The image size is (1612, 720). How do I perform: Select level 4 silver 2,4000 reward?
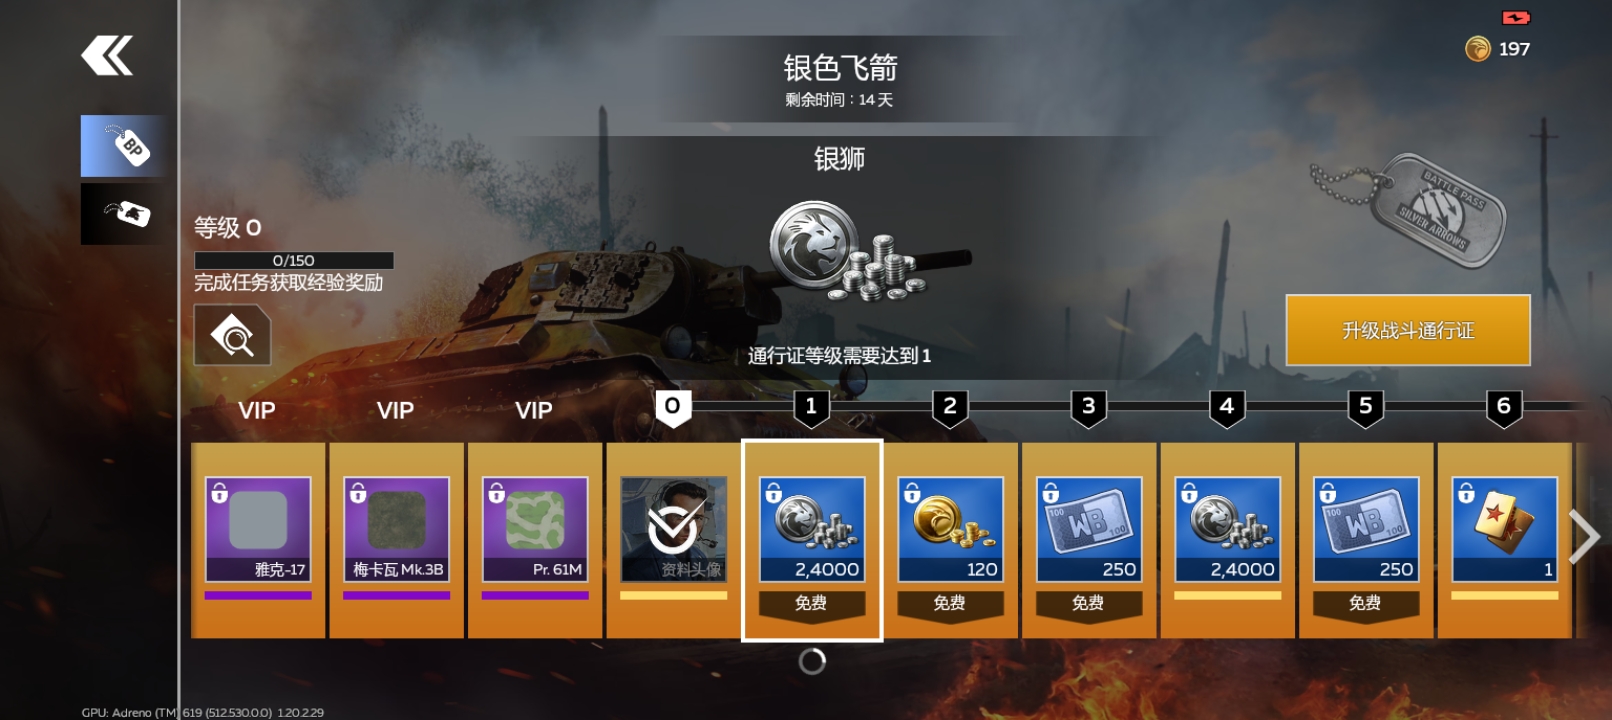(1227, 540)
